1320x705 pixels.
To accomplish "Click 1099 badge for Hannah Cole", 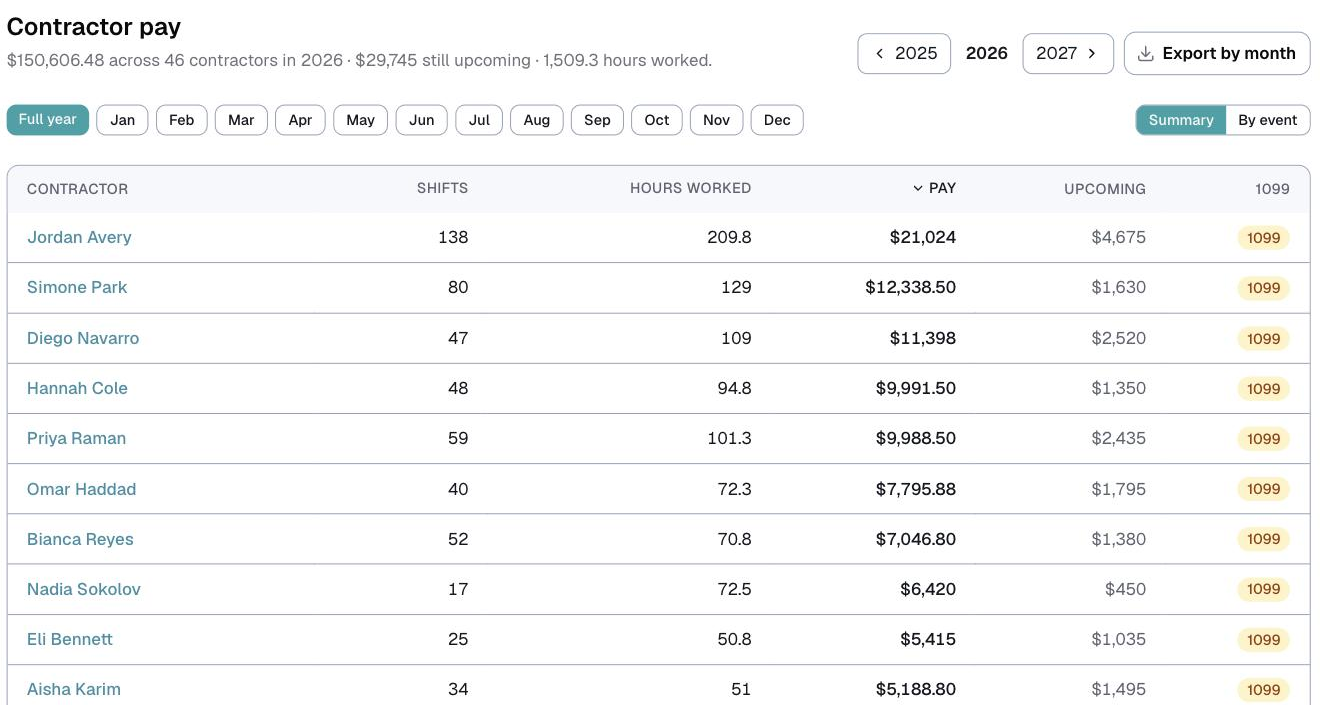I will (1264, 389).
